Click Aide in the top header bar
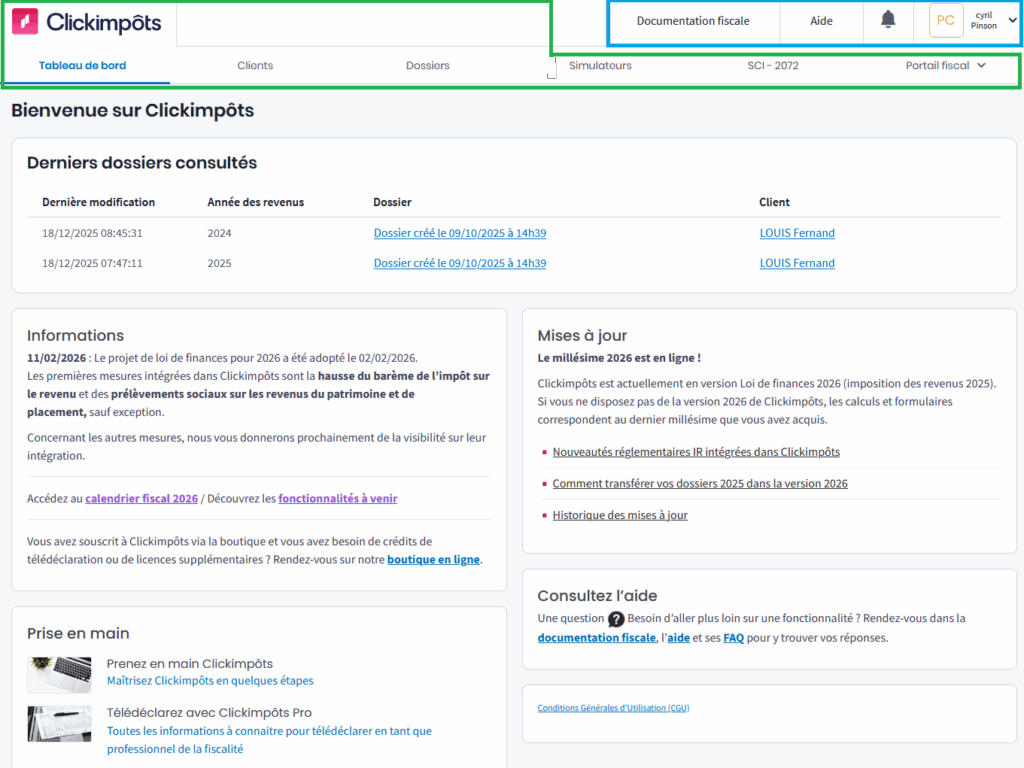Screen dimensions: 1024x768 [820, 21]
